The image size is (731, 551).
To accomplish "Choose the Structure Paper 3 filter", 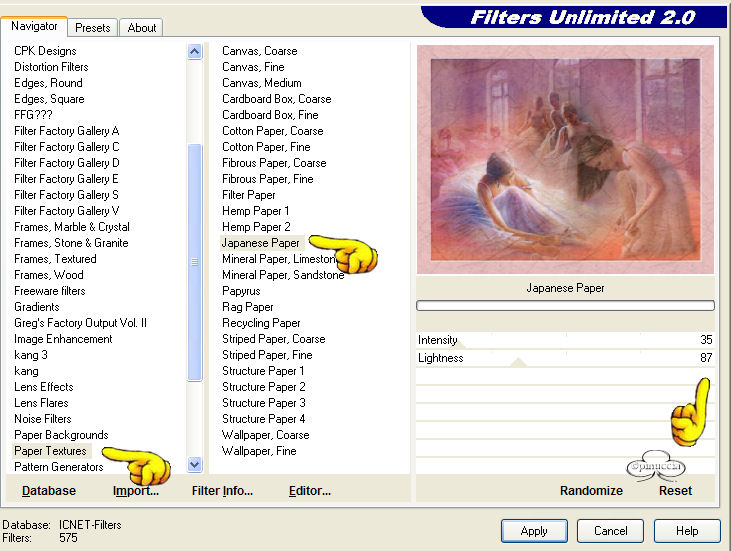I will point(263,402).
